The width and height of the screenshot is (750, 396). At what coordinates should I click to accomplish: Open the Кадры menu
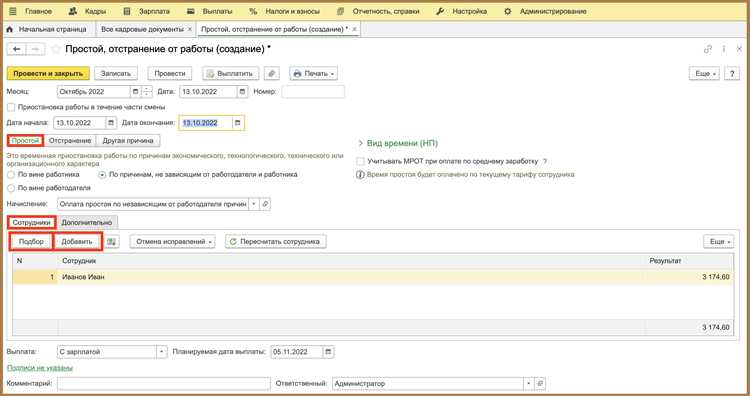tap(88, 11)
